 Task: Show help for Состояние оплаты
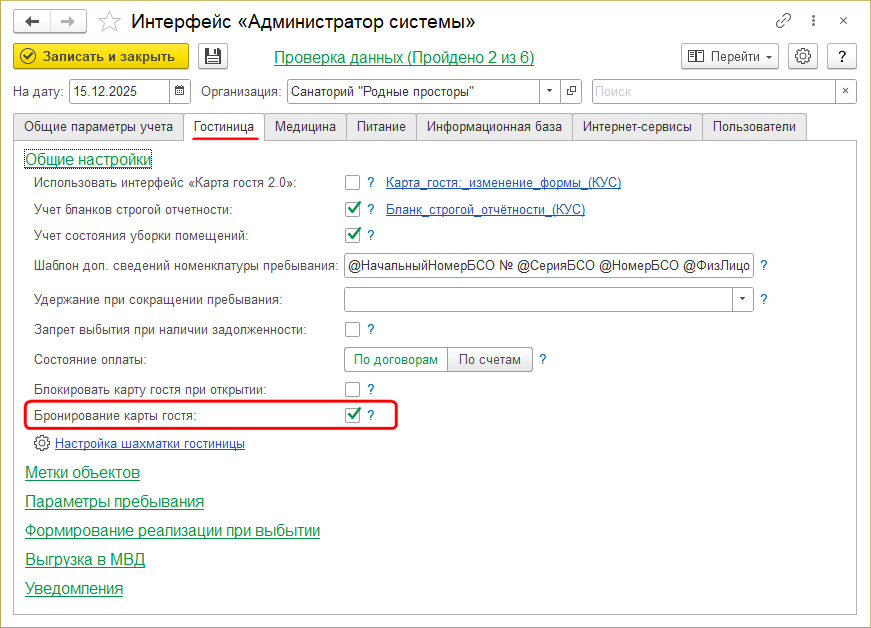(543, 359)
